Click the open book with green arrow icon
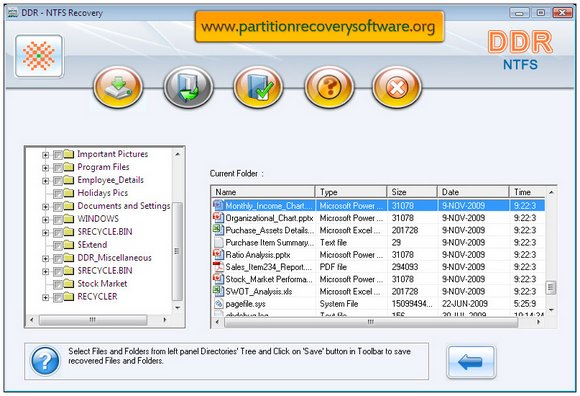 coord(188,87)
